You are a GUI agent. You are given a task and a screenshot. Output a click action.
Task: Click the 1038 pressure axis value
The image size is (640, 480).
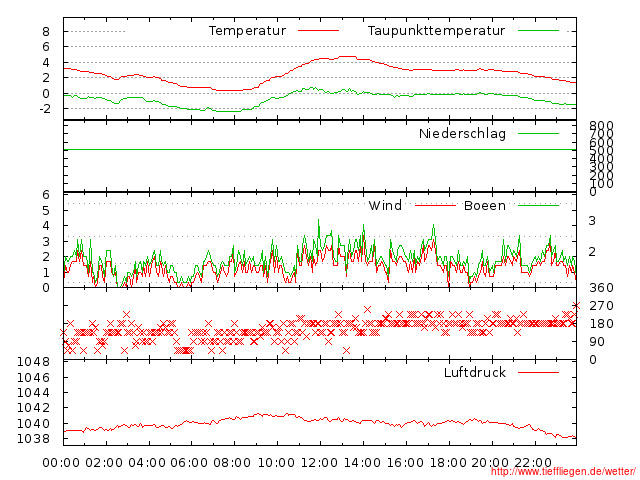(33, 439)
